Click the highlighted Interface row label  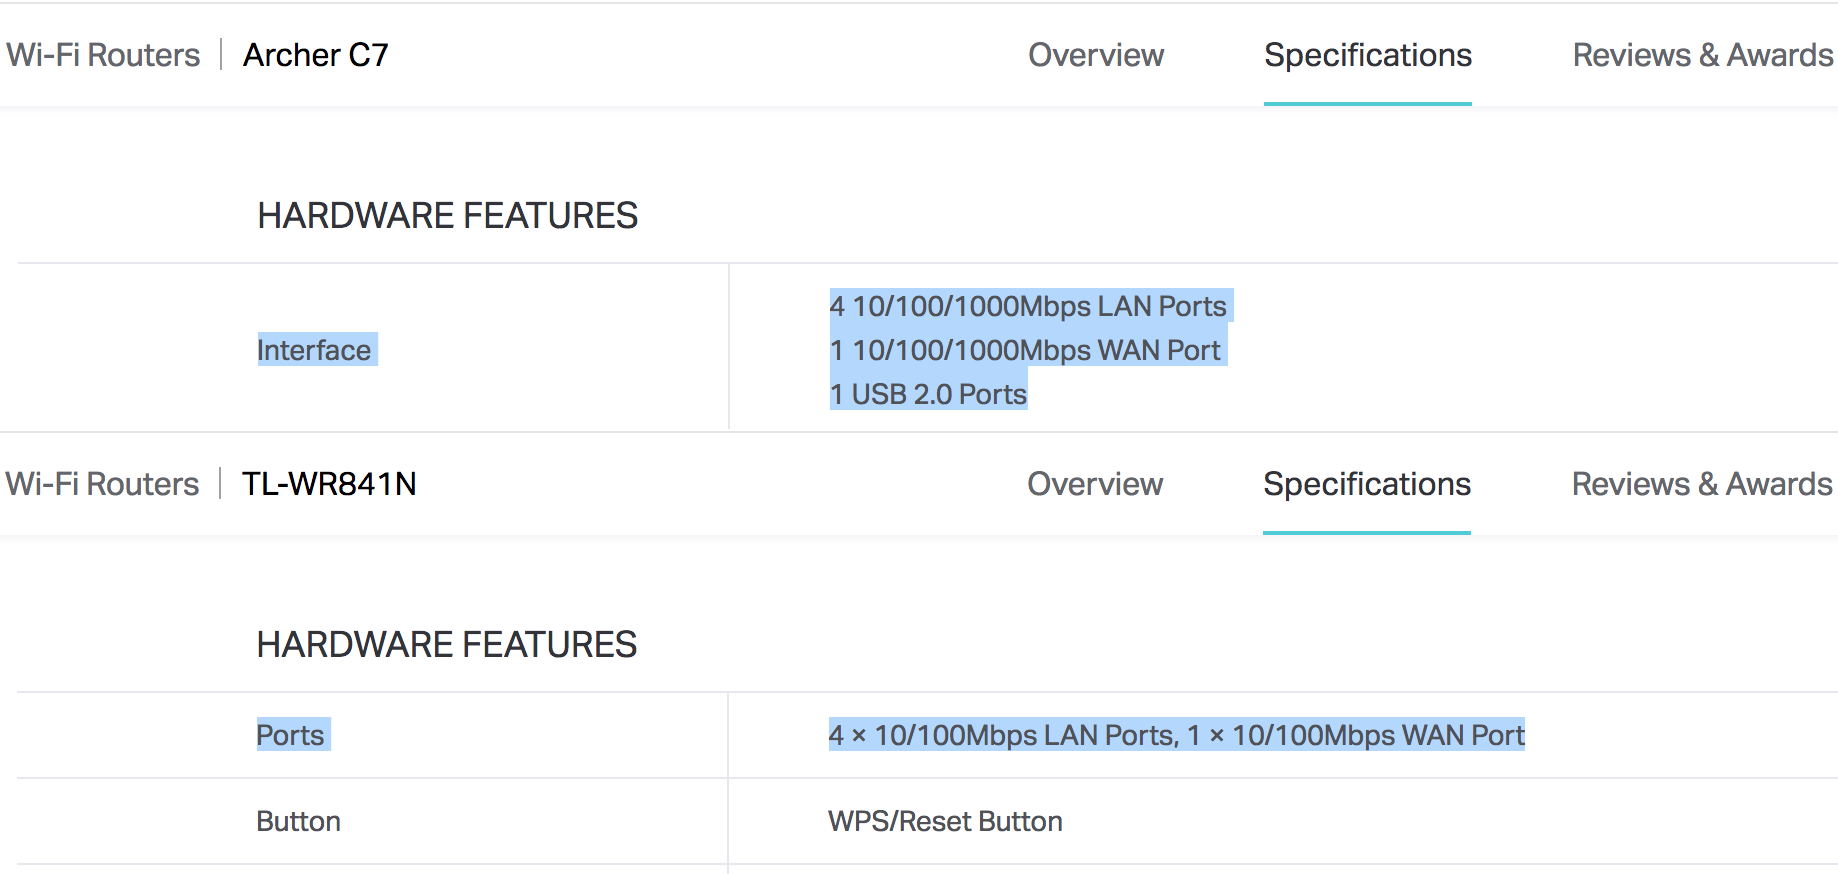pyautogui.click(x=314, y=350)
